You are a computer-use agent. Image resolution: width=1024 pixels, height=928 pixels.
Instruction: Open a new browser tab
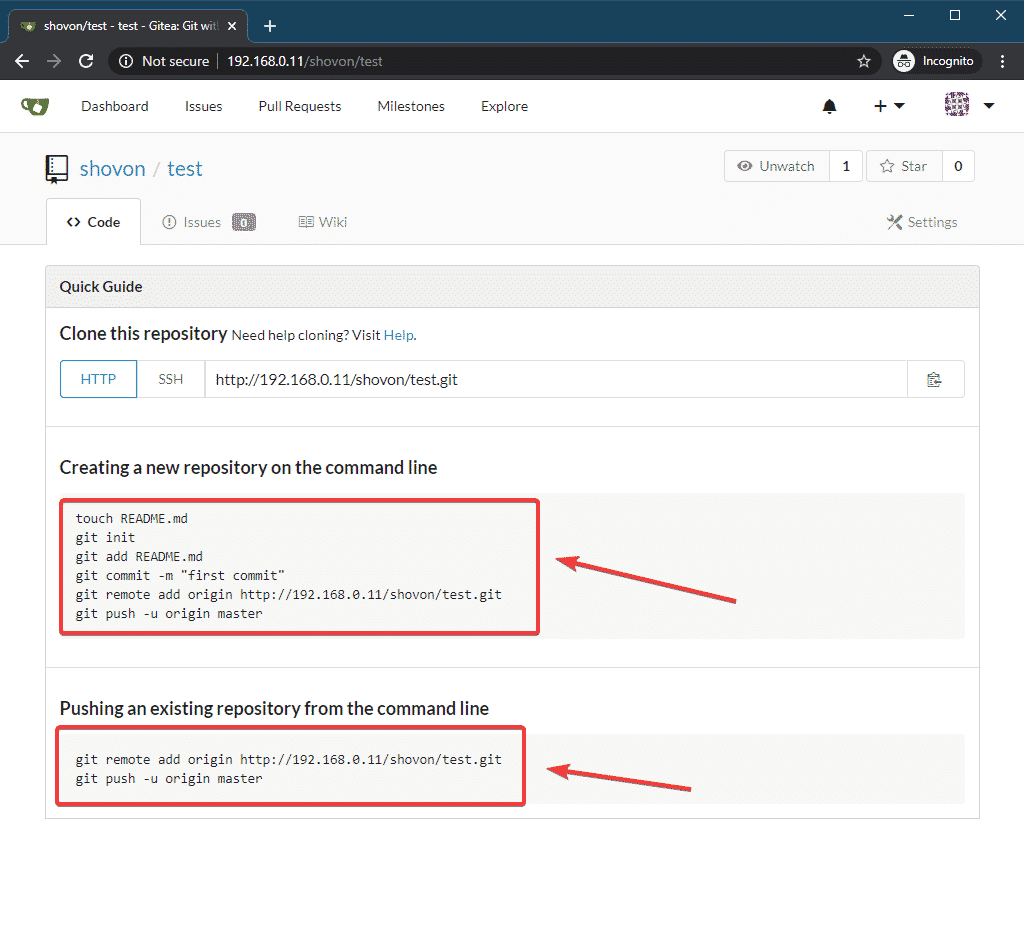click(x=269, y=26)
